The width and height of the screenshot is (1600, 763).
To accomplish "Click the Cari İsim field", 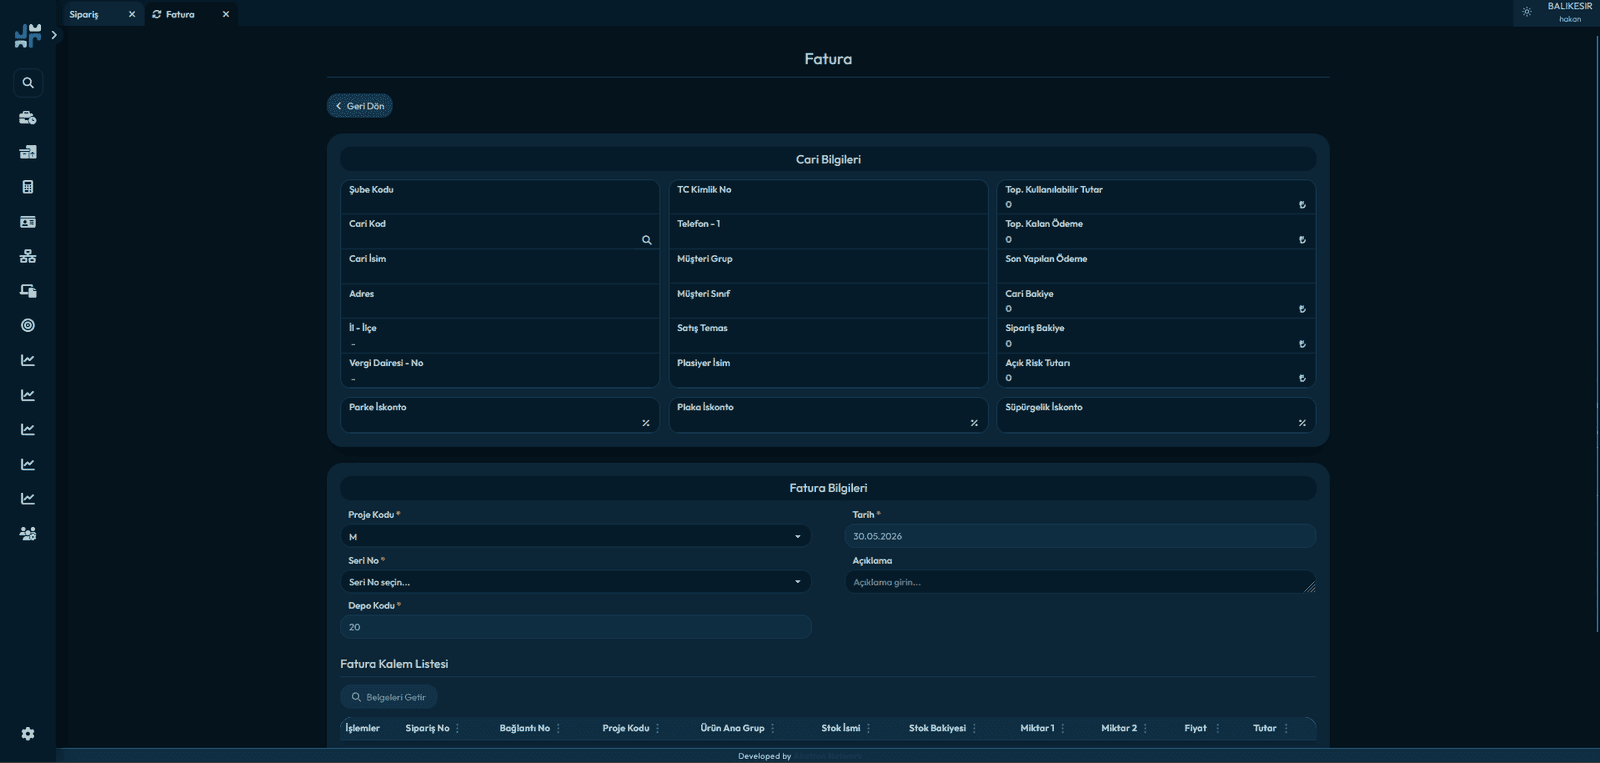I will pyautogui.click(x=500, y=266).
